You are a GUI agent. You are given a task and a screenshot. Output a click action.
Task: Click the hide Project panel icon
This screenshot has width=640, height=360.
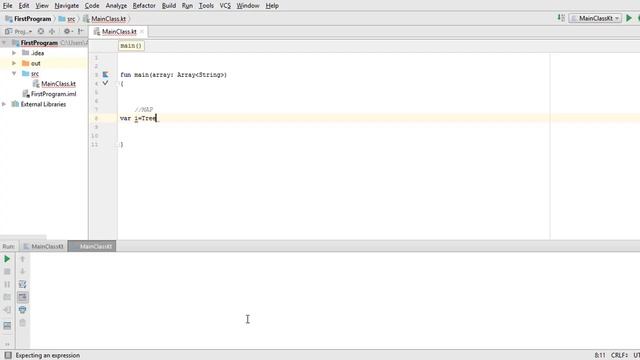pos(81,31)
